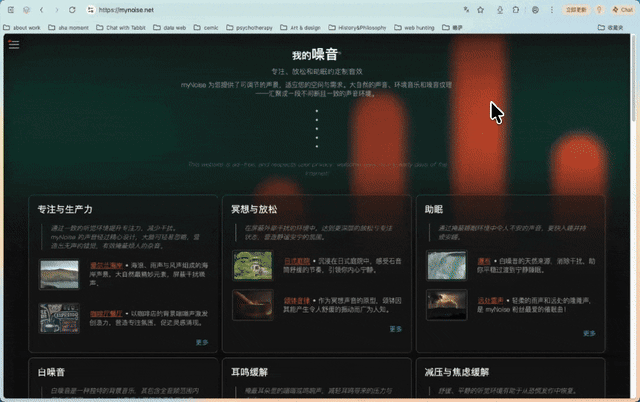
Task: Open the thunderstorm thumbnail
Action: point(447,305)
